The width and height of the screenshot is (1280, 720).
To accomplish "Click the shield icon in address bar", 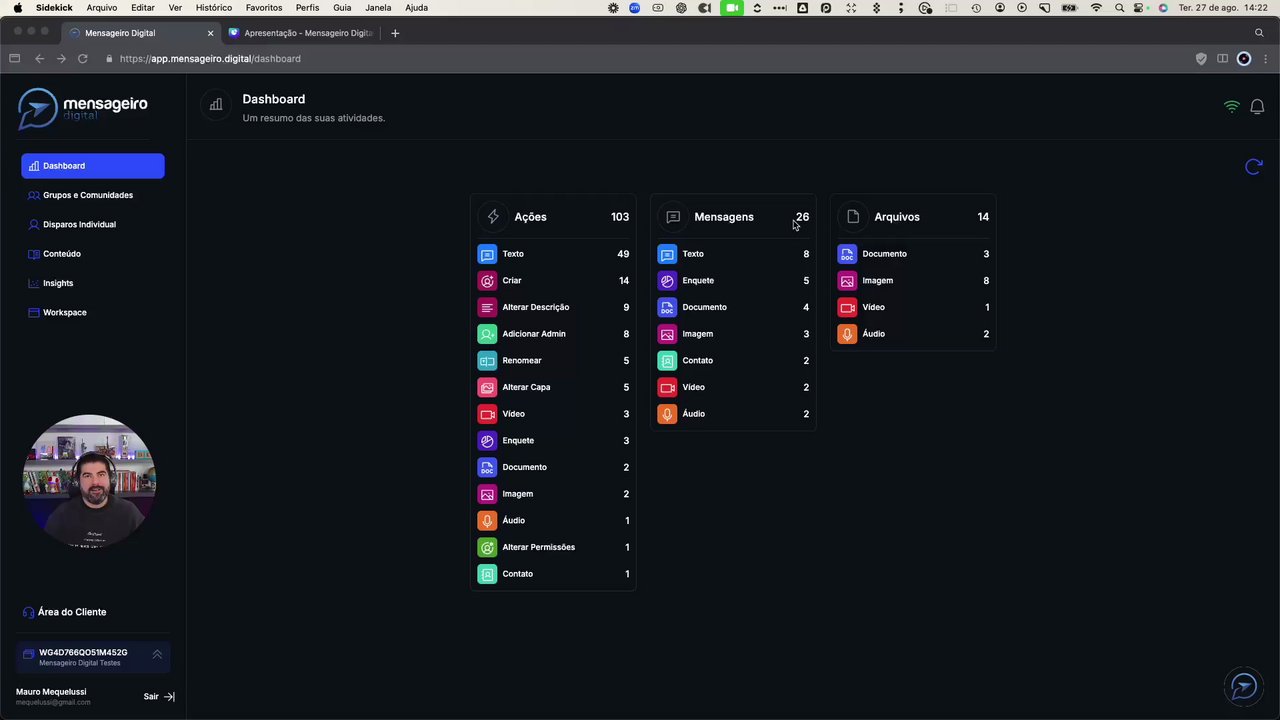I will tap(1201, 59).
